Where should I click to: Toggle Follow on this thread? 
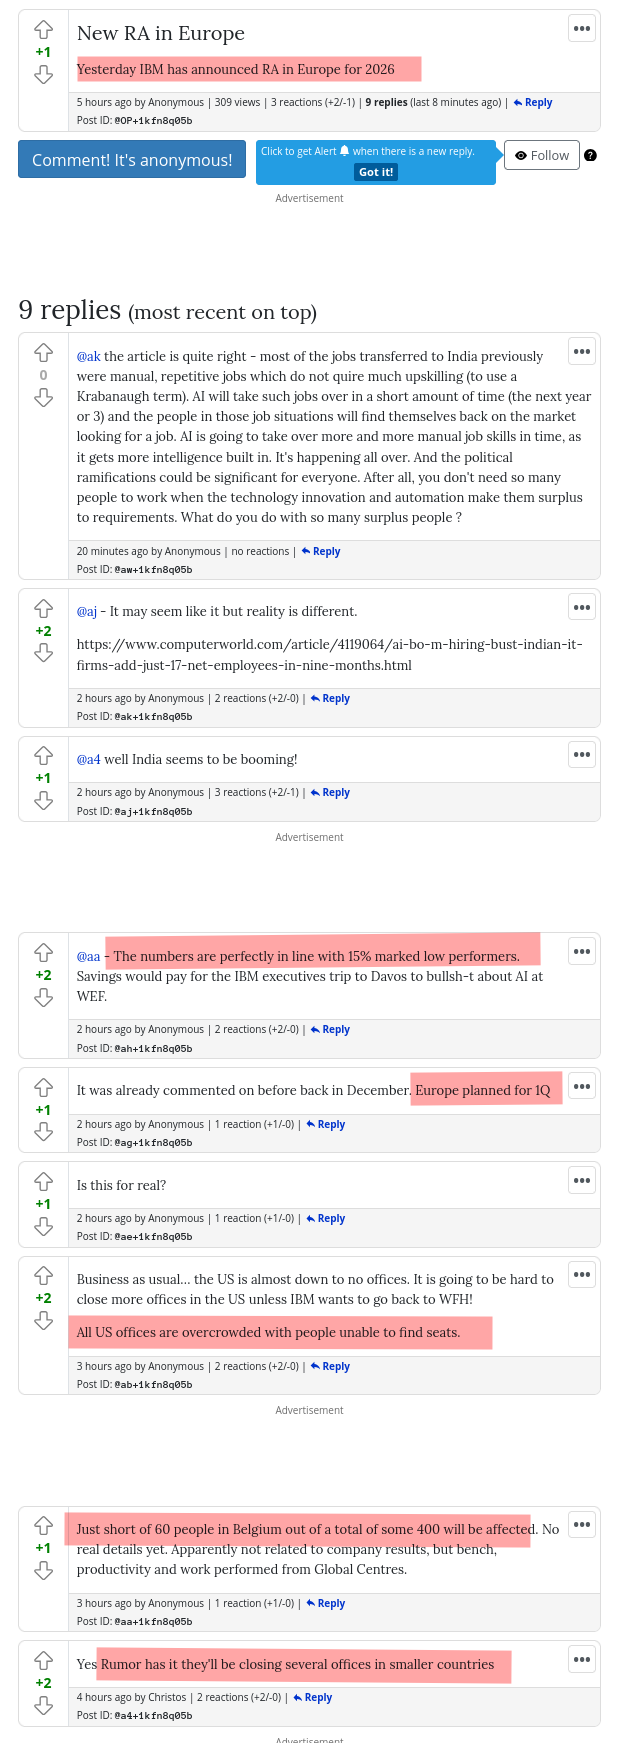pos(542,155)
